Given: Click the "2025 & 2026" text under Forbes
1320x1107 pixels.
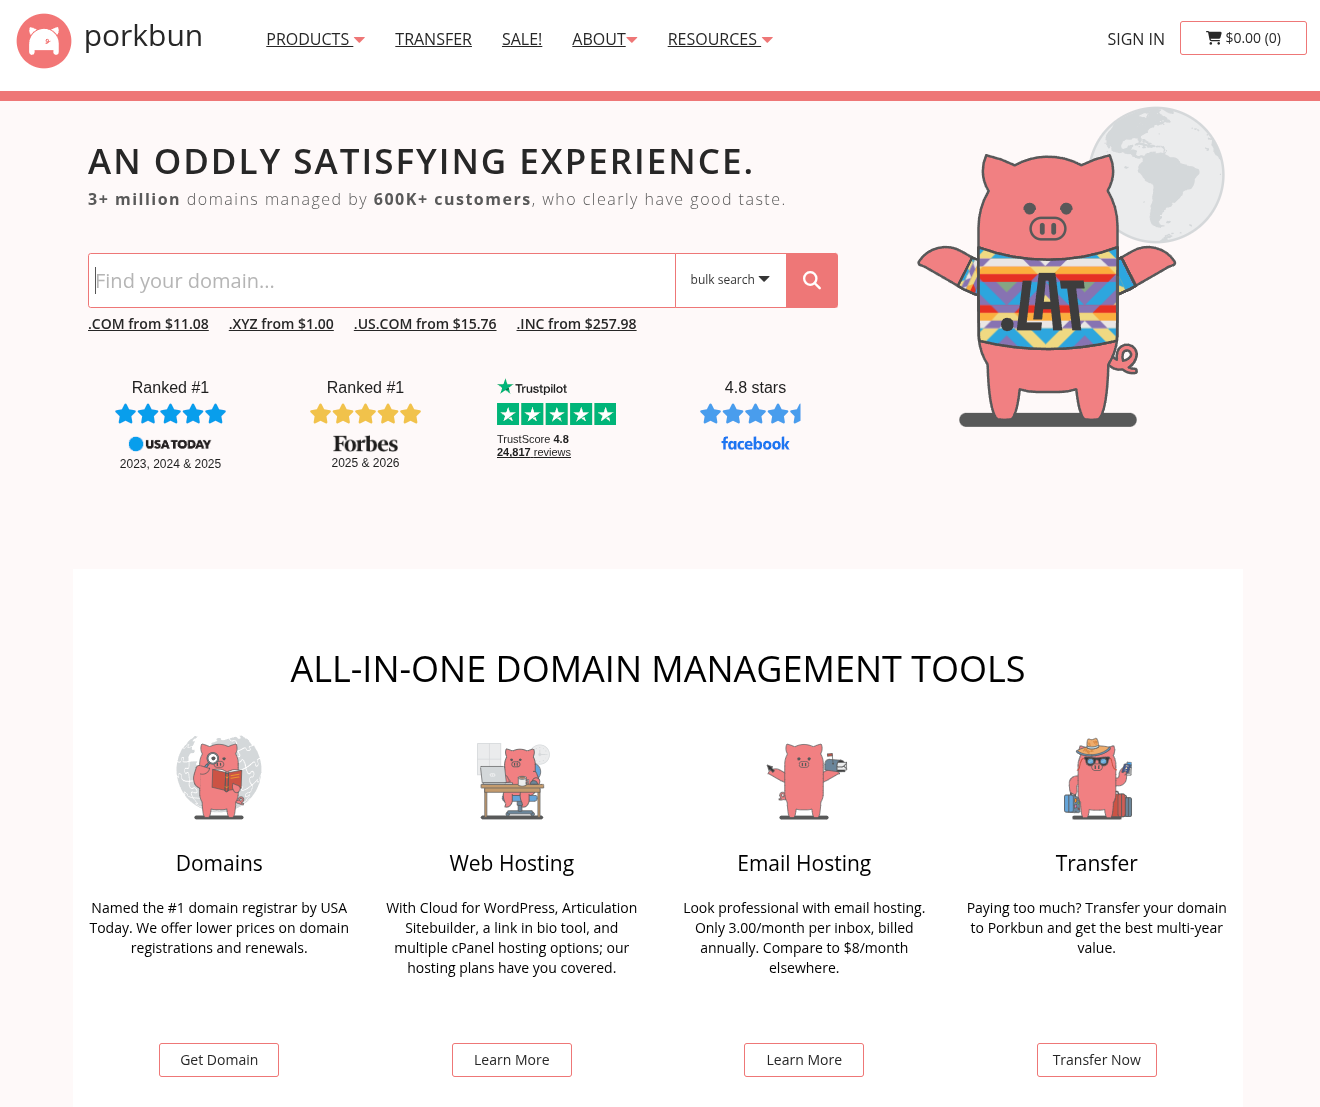Looking at the screenshot, I should point(365,463).
